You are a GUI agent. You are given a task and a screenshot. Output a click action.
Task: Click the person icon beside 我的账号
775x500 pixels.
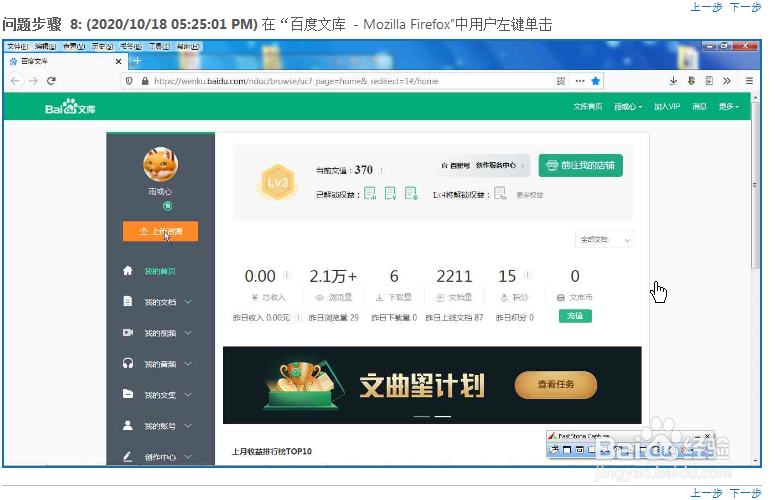128,425
